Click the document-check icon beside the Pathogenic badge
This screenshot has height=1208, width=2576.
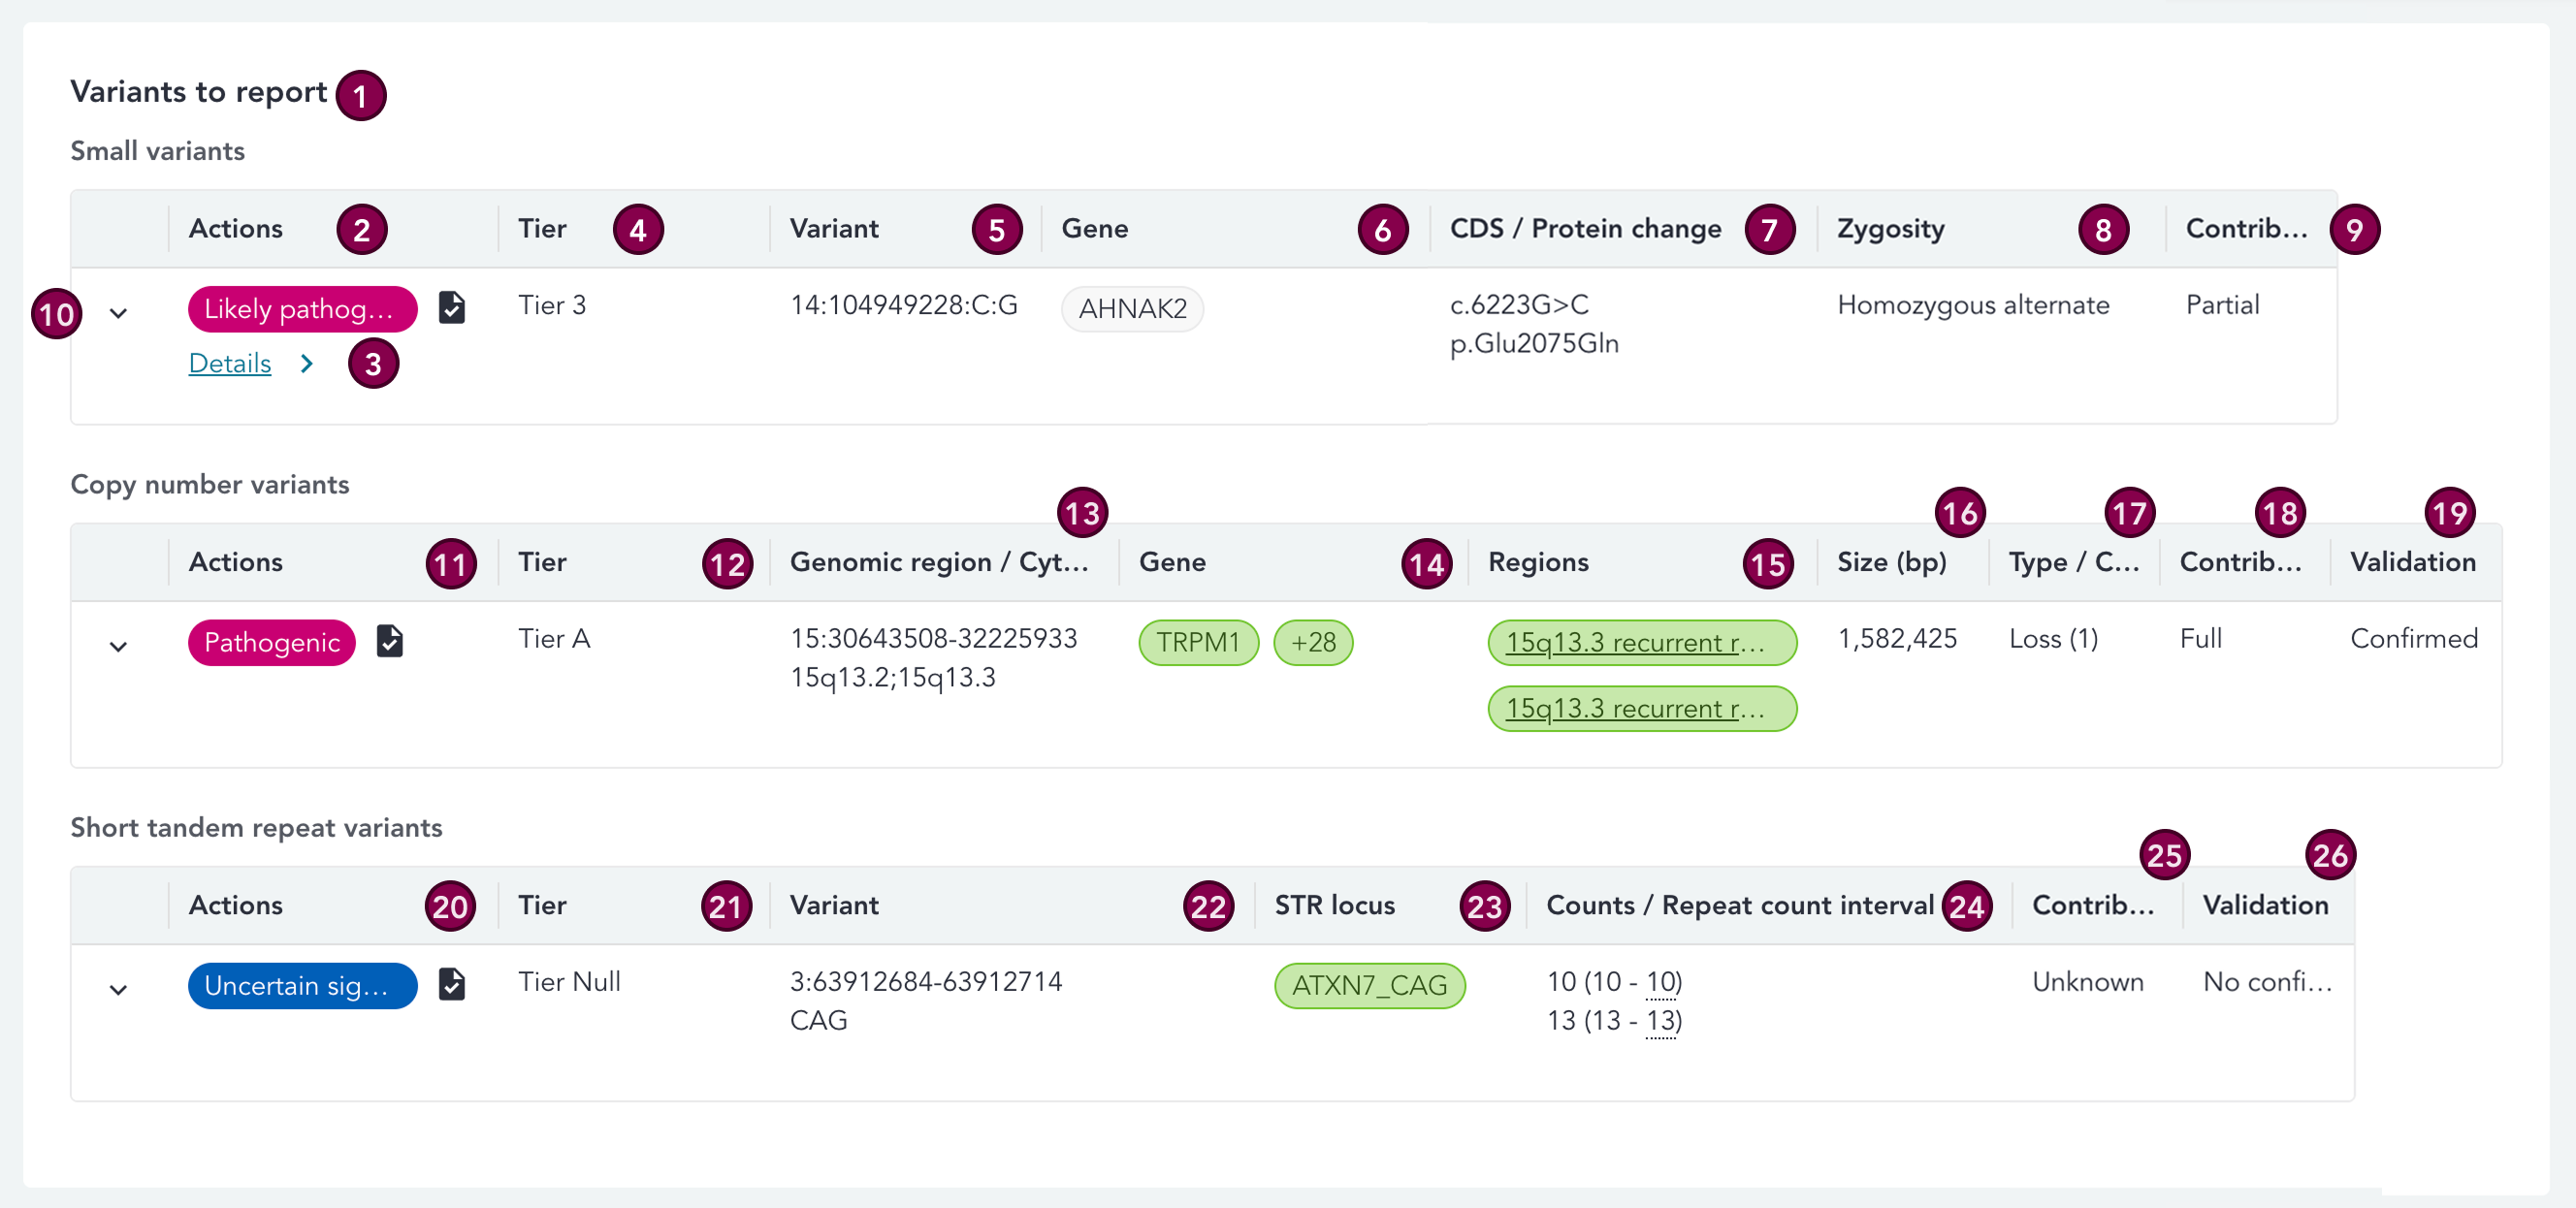[x=390, y=640]
